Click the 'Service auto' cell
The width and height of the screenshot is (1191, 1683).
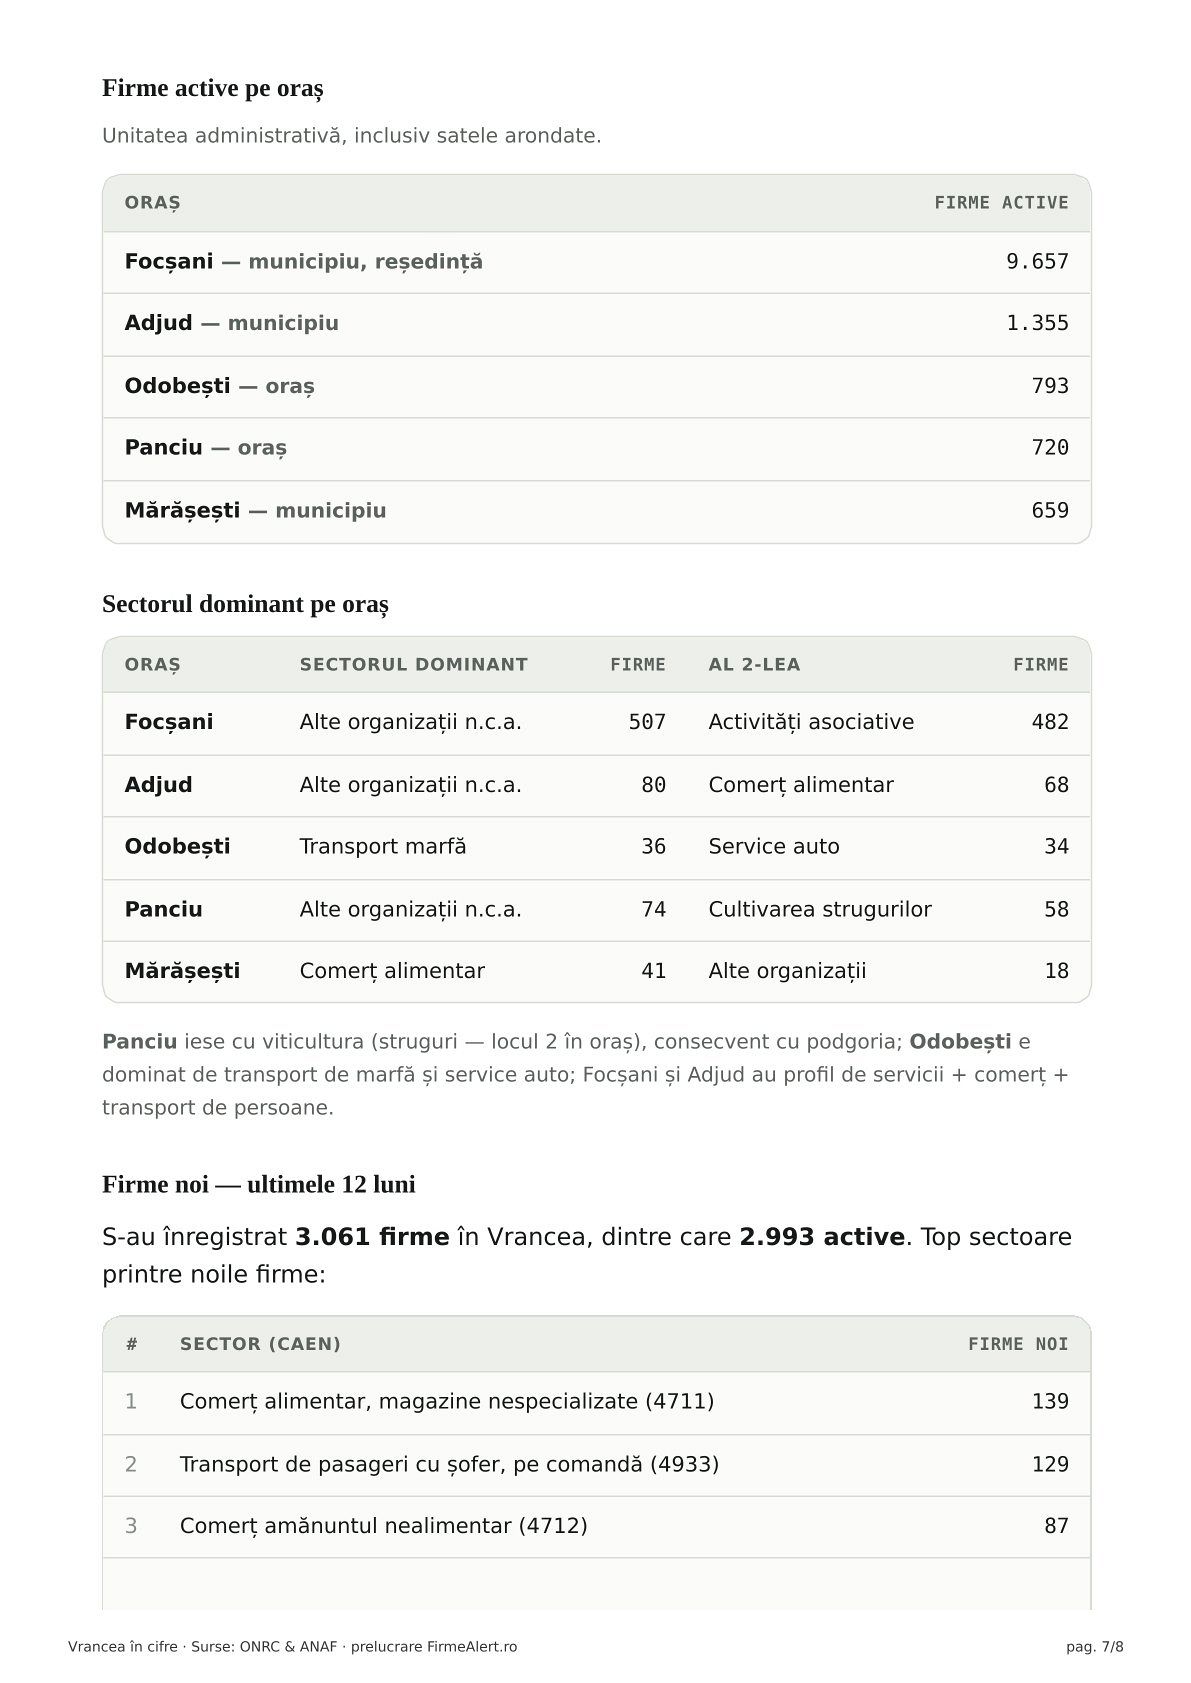(774, 847)
